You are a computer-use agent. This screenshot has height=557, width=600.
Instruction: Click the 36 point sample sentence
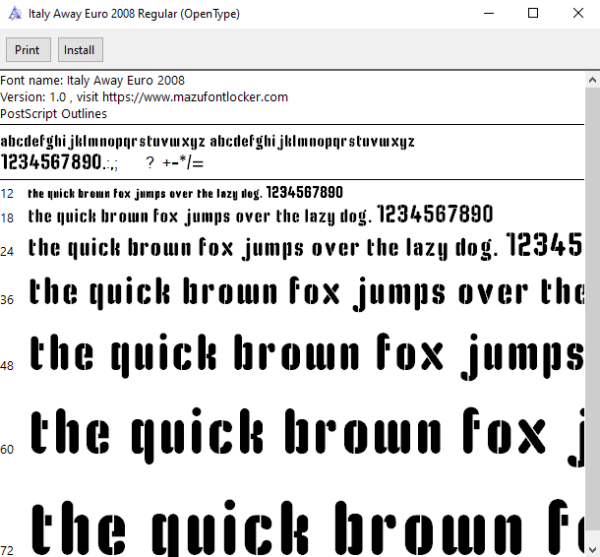point(306,293)
